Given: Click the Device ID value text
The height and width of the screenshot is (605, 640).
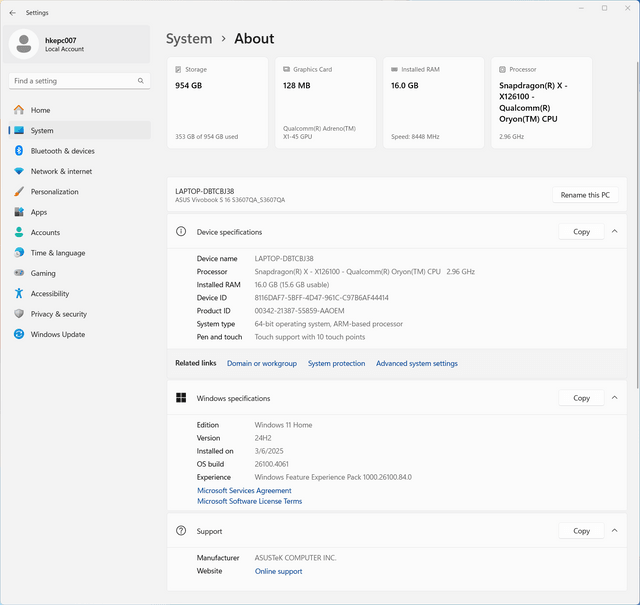Looking at the screenshot, I should click(321, 298).
